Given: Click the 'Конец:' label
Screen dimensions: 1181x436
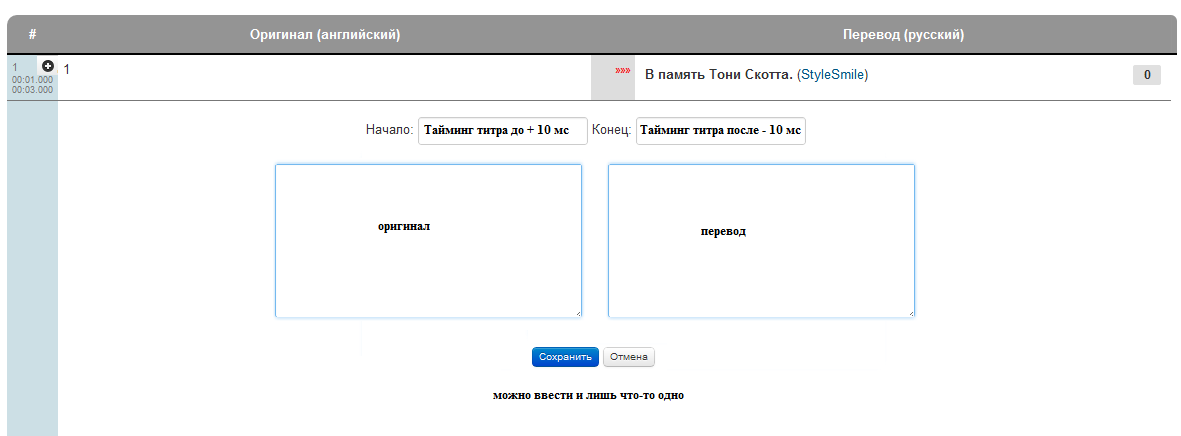Looking at the screenshot, I should tap(612, 130).
